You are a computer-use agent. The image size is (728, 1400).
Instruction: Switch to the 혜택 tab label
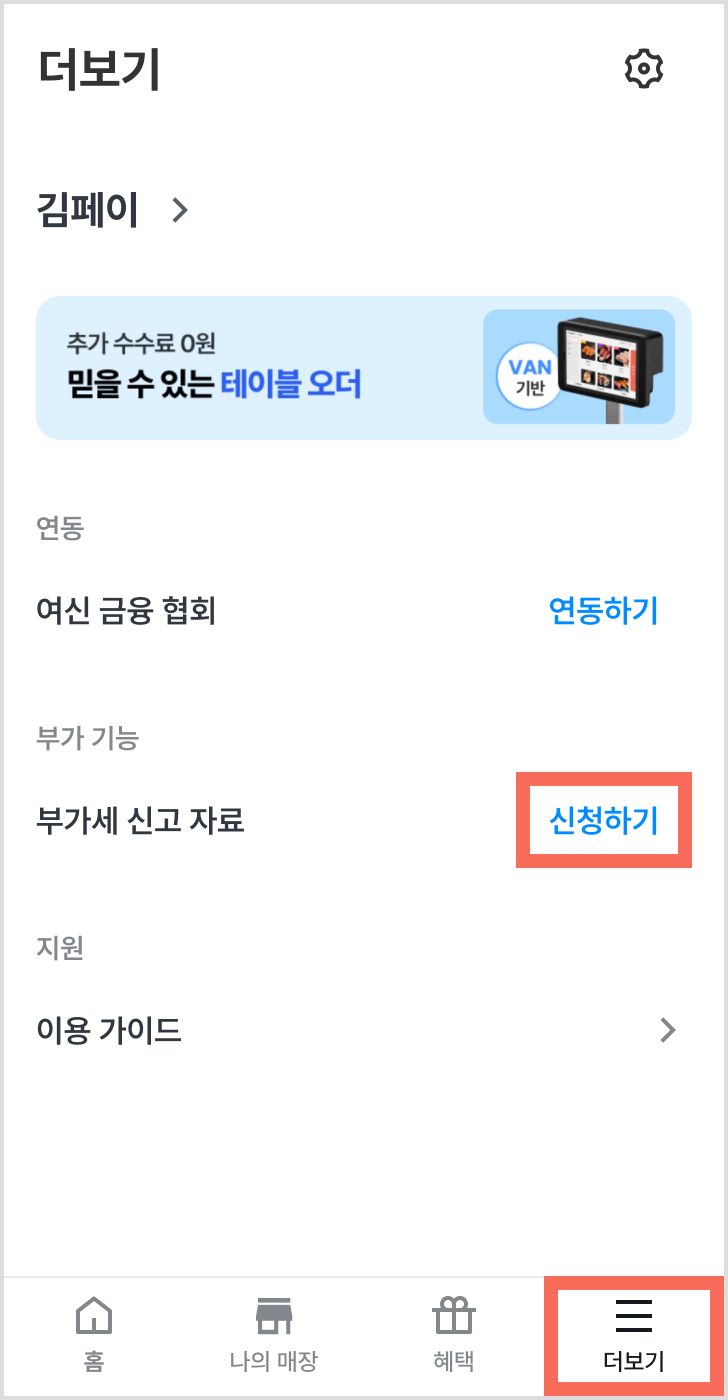coord(453,1361)
